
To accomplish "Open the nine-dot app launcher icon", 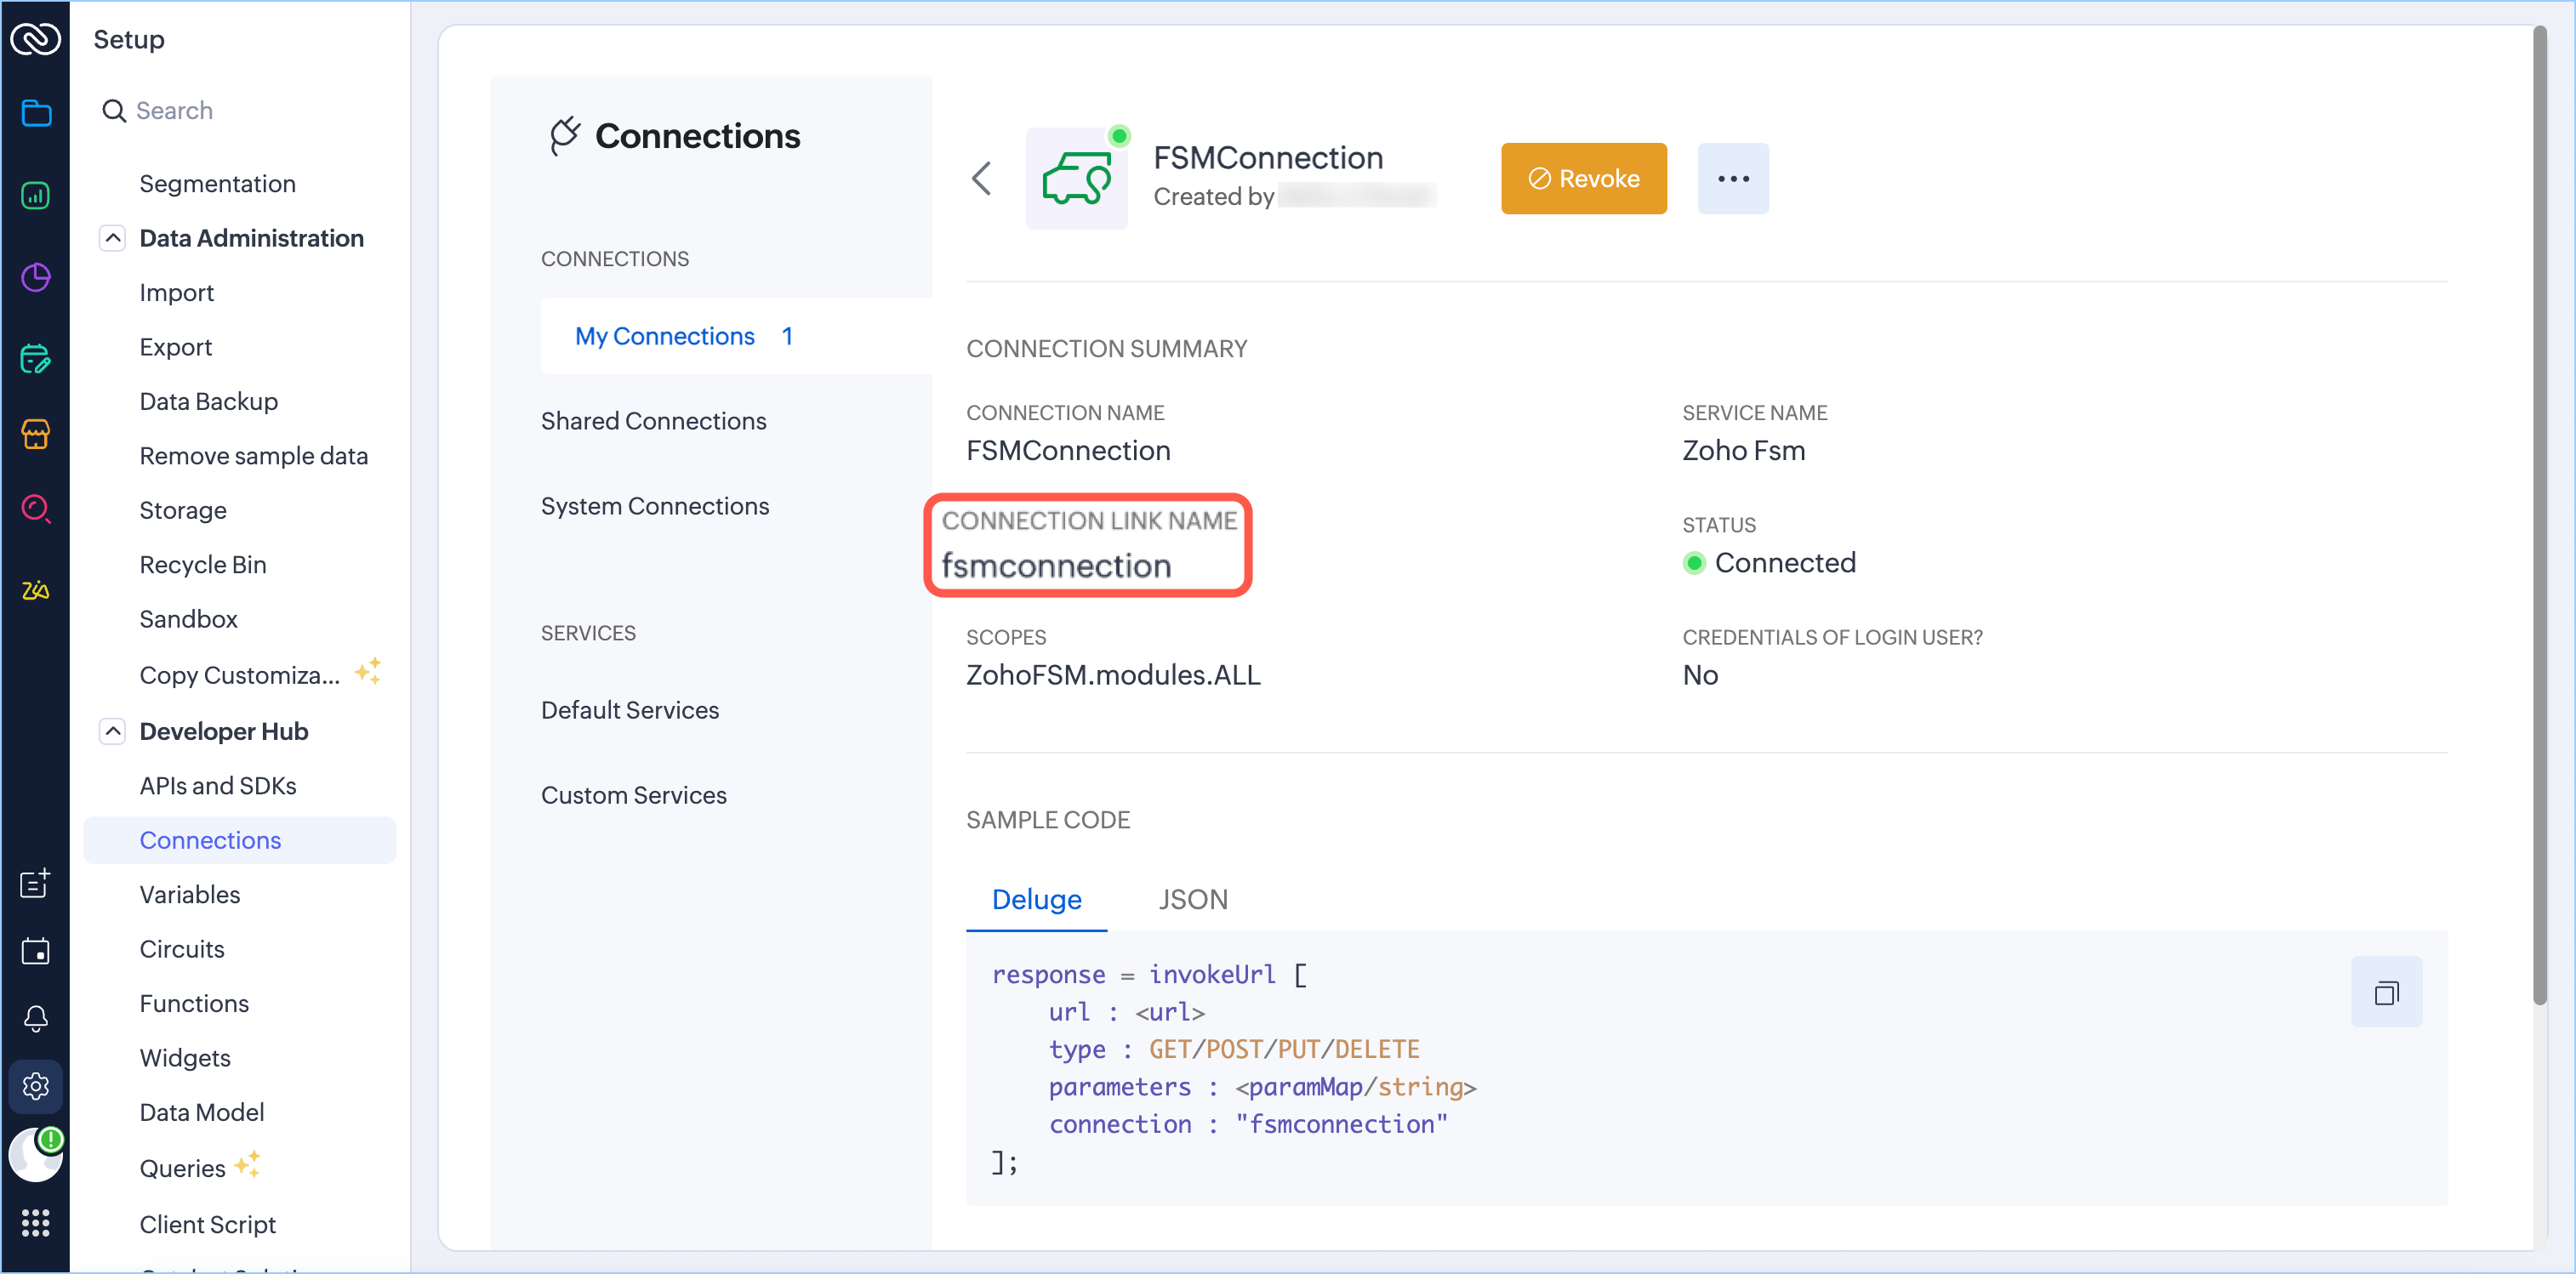I will pos(36,1222).
